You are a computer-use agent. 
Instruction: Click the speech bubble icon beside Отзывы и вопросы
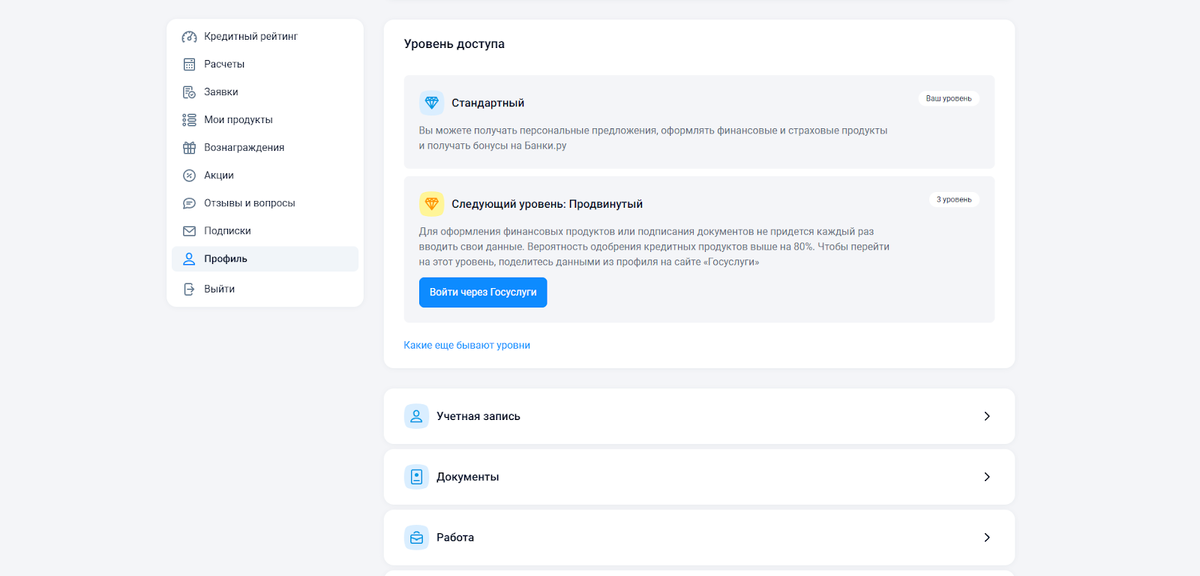(189, 203)
